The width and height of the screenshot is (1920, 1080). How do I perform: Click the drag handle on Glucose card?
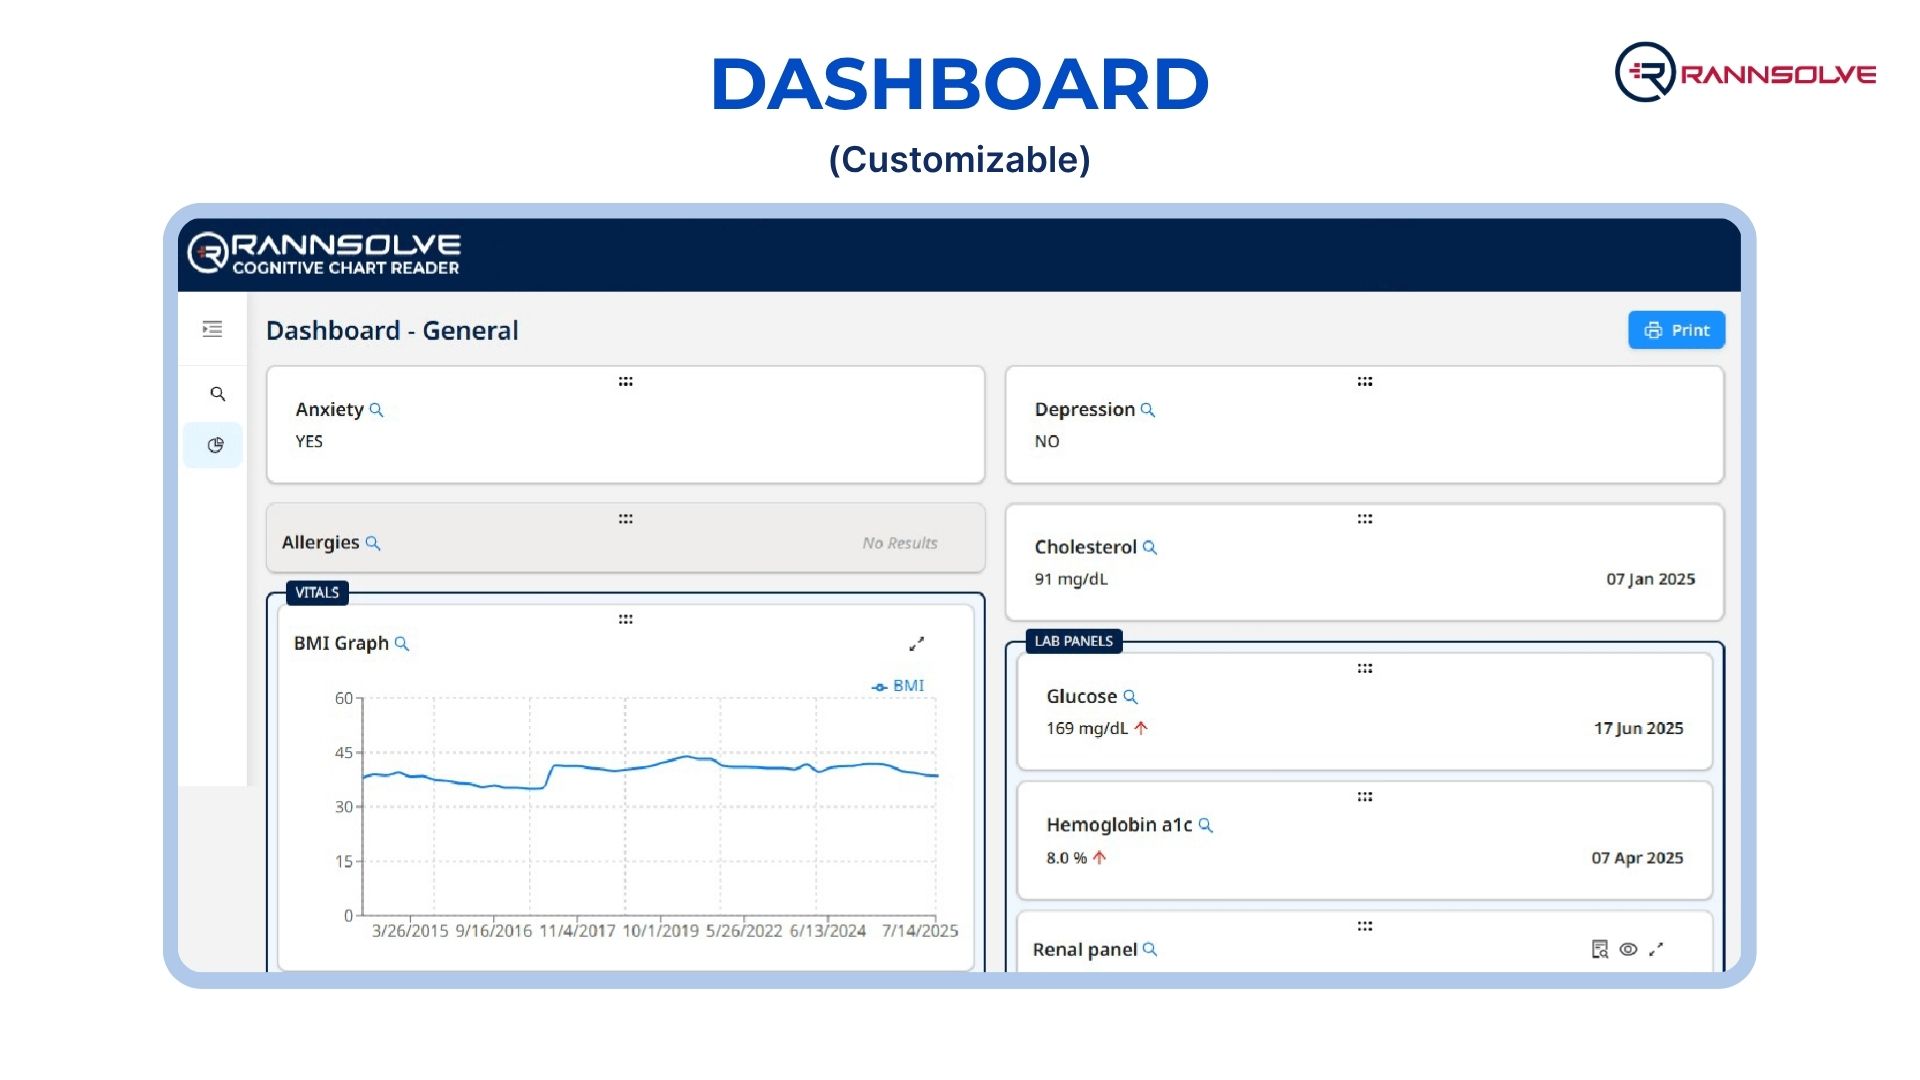pos(1364,668)
